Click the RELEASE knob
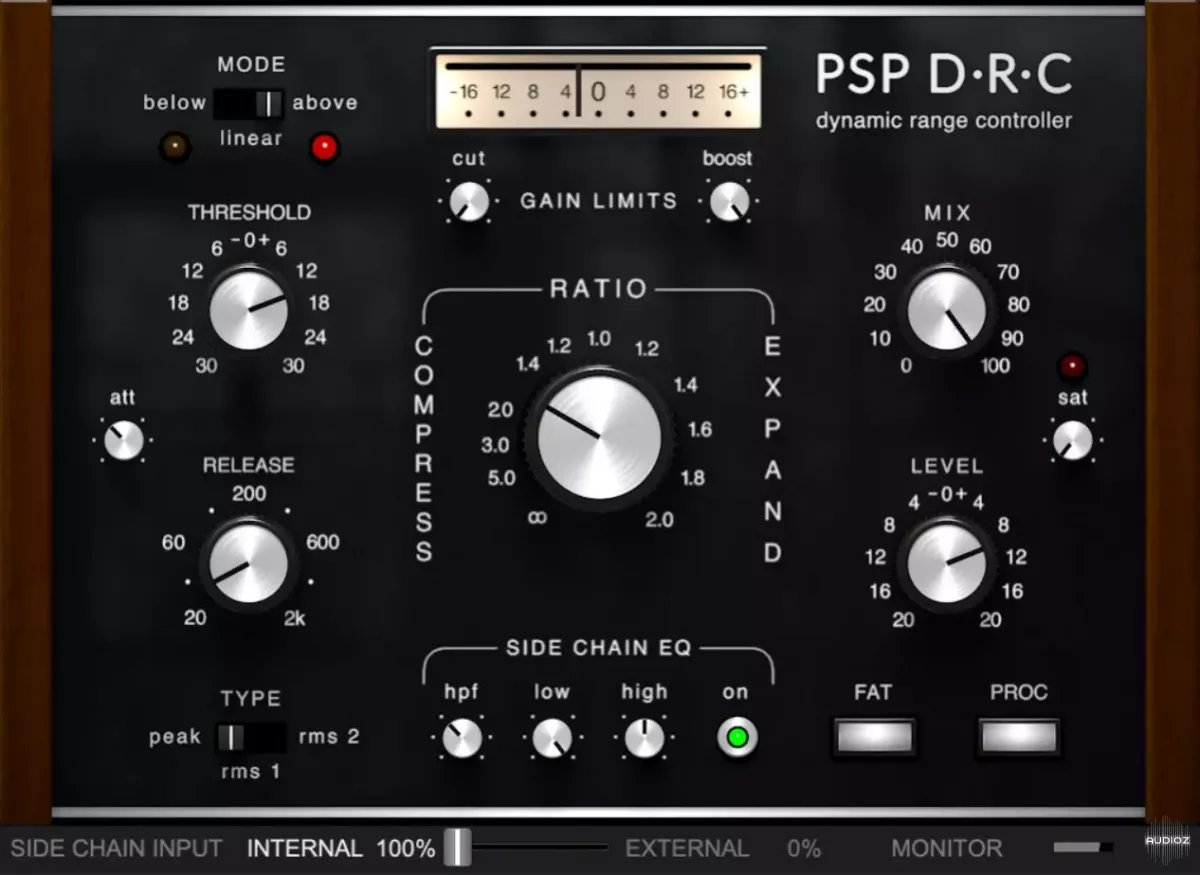The width and height of the screenshot is (1200, 875). (x=248, y=563)
